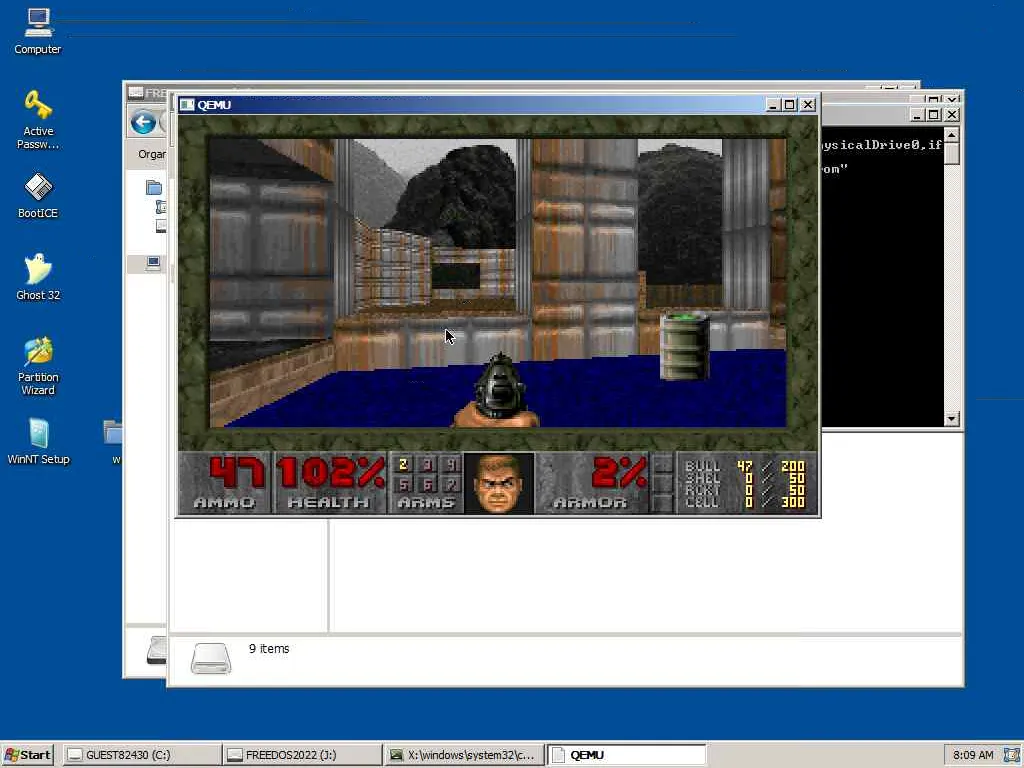Viewport: 1024px width, 768px height.
Task: Click the ARMS weapon slots panel
Action: pyautogui.click(x=426, y=482)
